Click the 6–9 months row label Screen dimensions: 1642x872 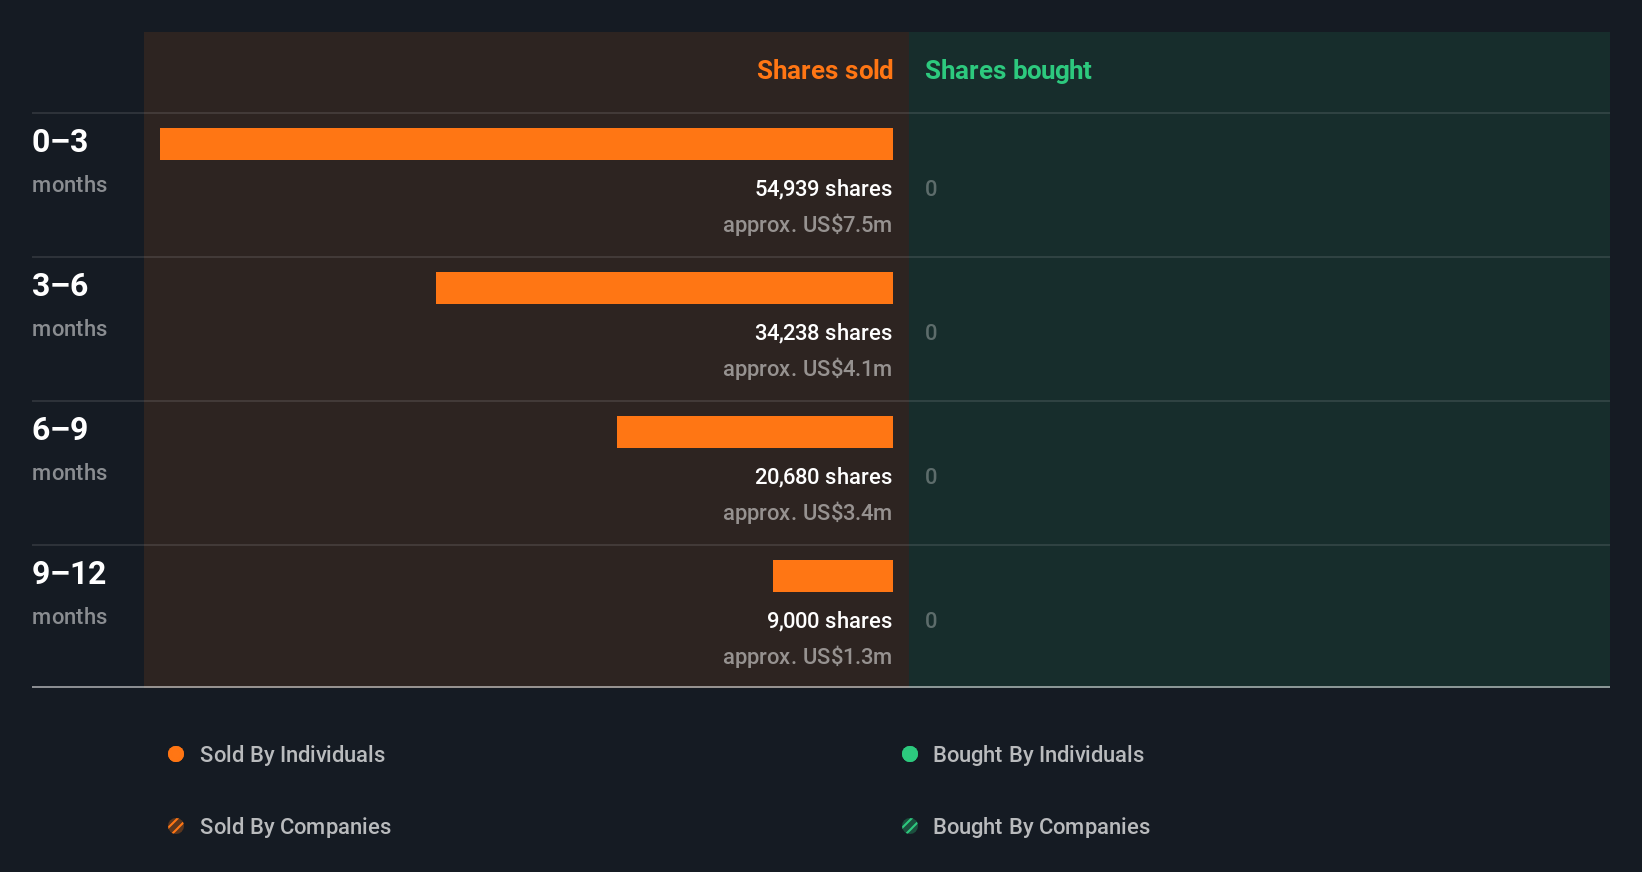click(x=69, y=449)
